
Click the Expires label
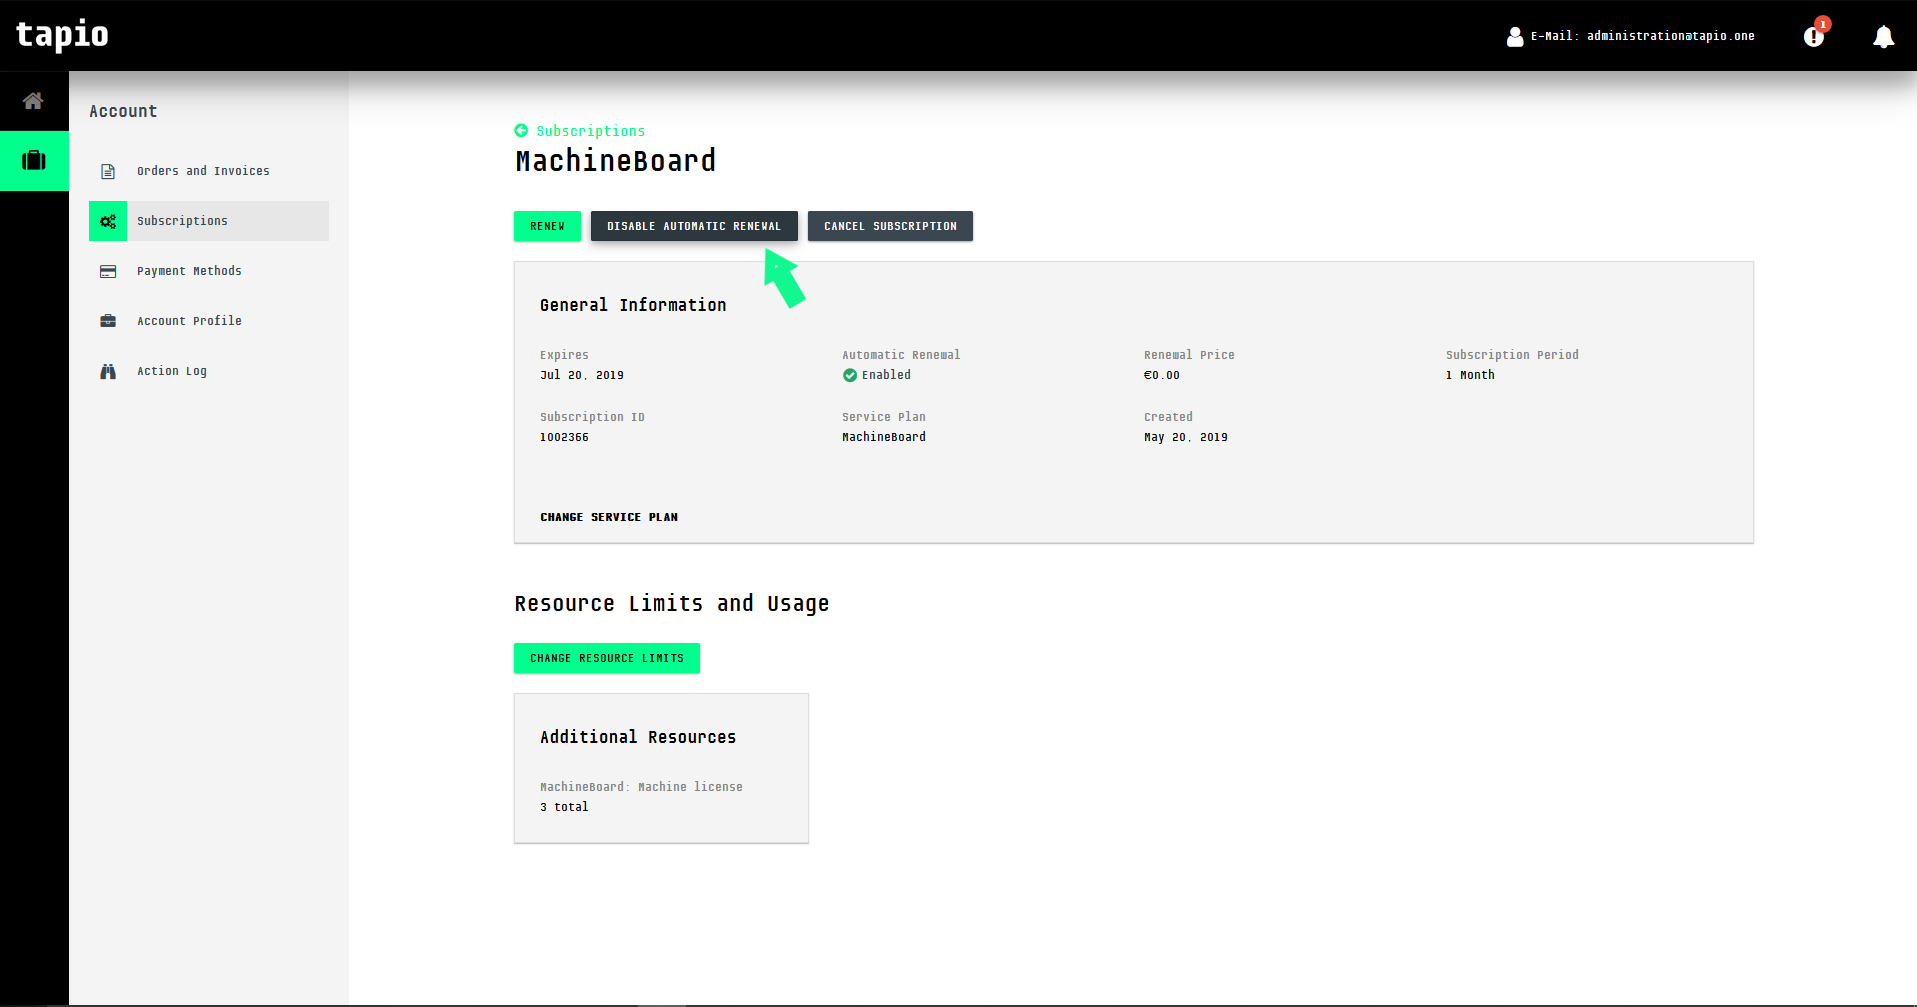(564, 355)
